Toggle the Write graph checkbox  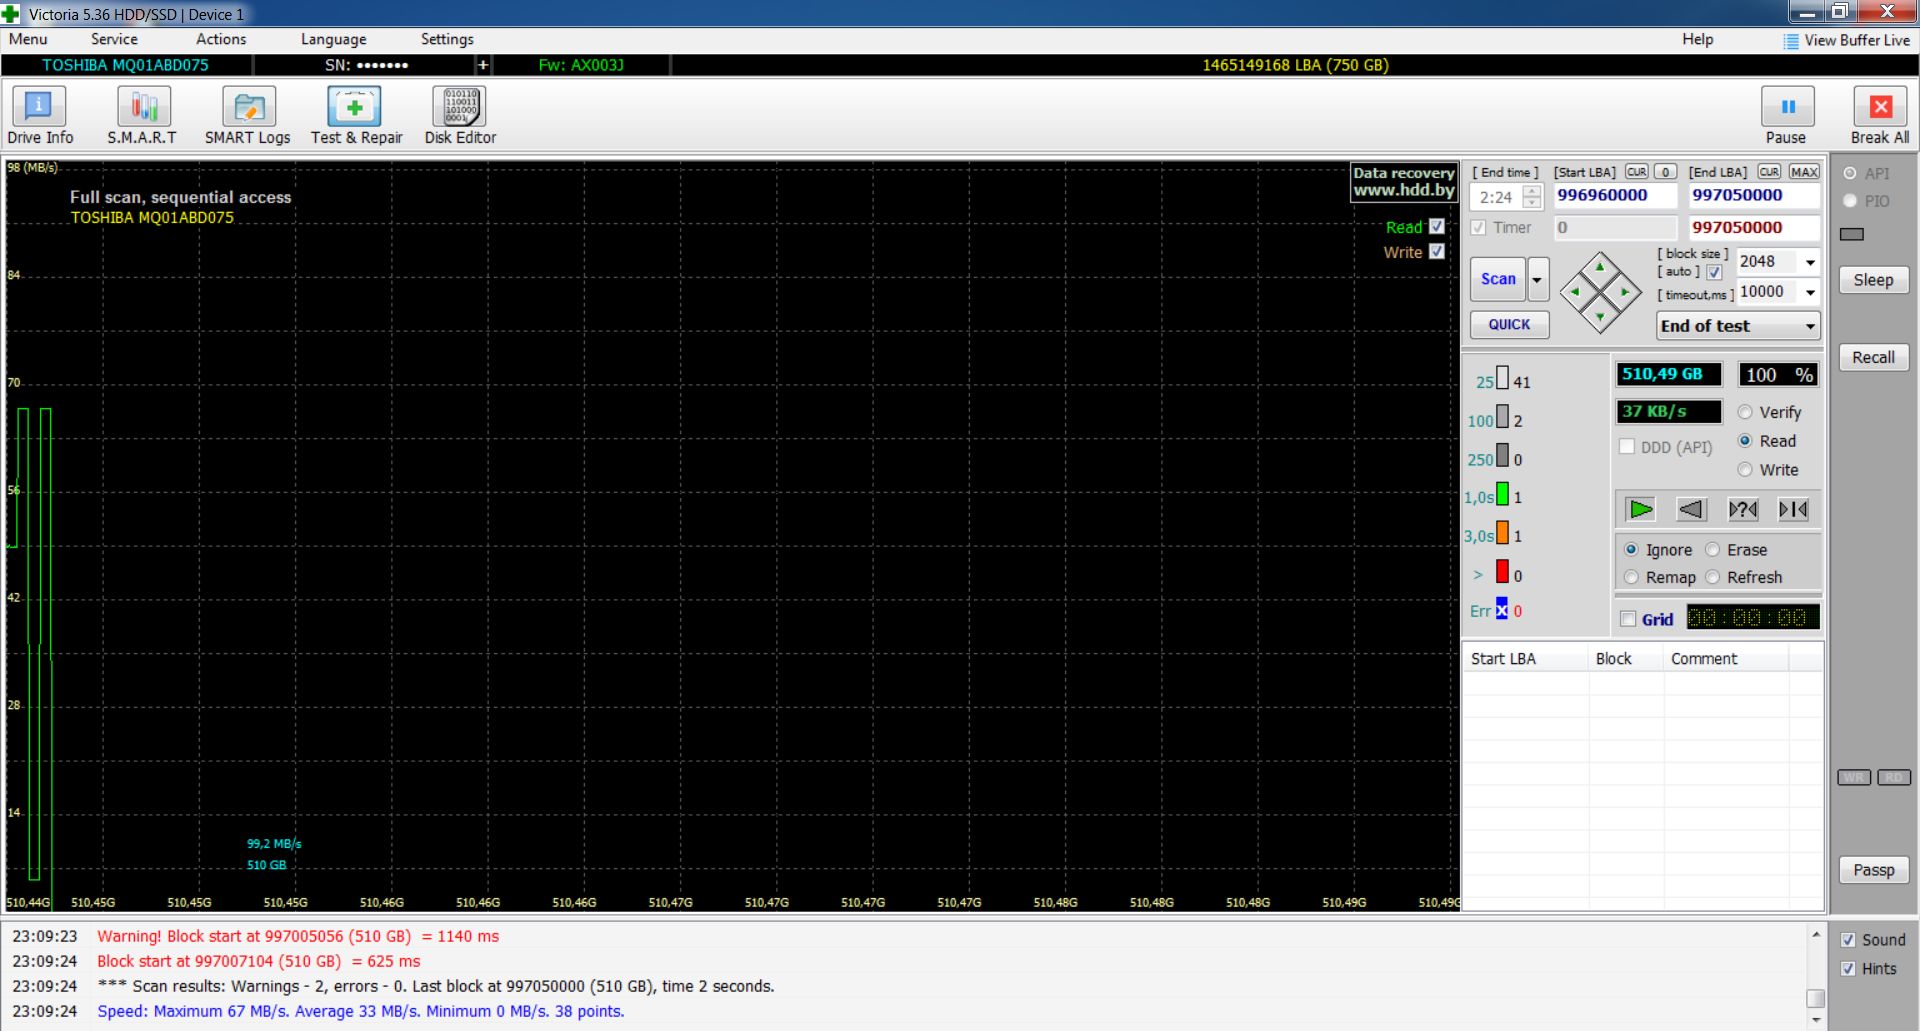[1437, 252]
